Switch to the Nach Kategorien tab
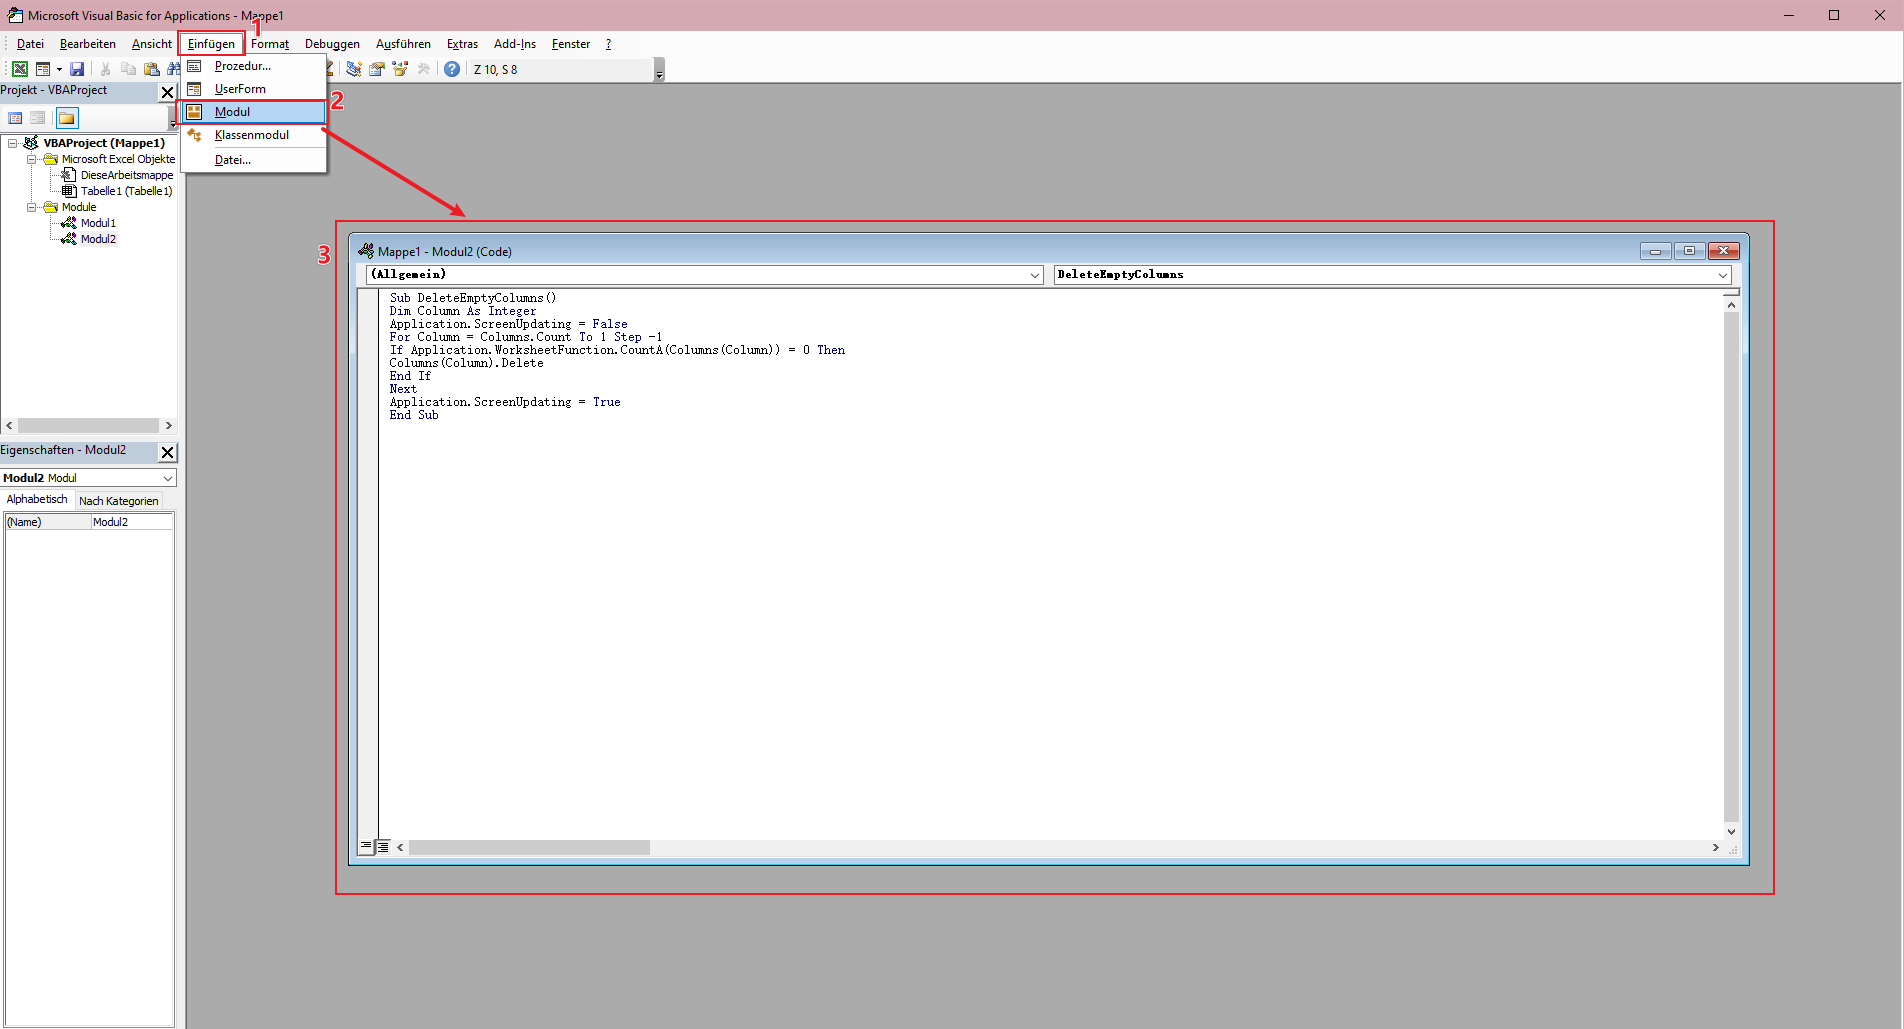 click(x=119, y=501)
